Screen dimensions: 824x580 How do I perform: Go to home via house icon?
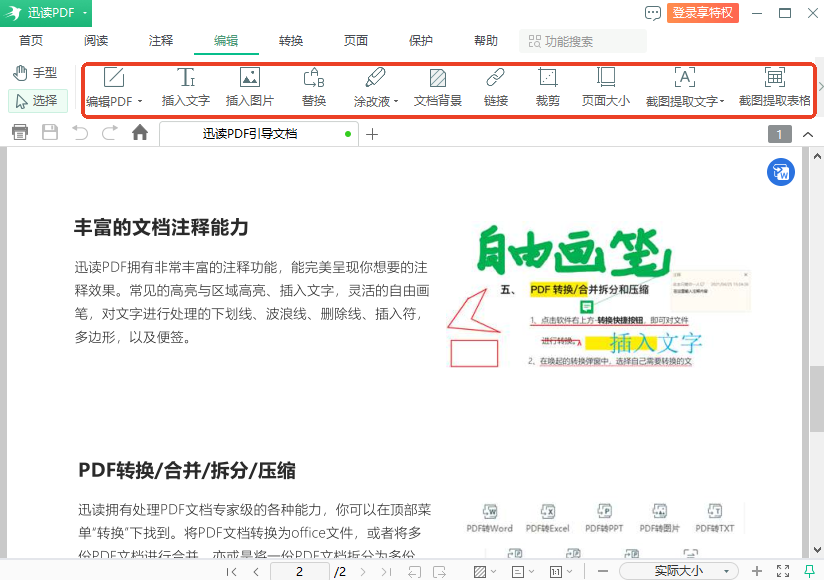click(x=140, y=132)
